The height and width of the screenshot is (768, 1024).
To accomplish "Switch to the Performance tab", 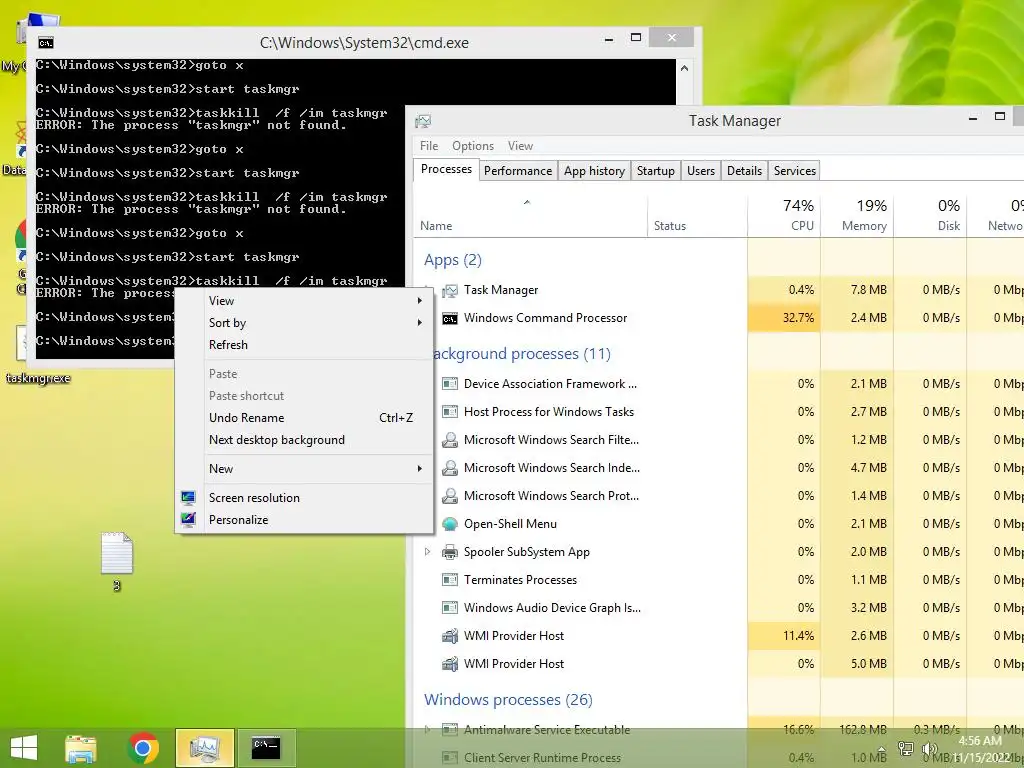I will (518, 170).
